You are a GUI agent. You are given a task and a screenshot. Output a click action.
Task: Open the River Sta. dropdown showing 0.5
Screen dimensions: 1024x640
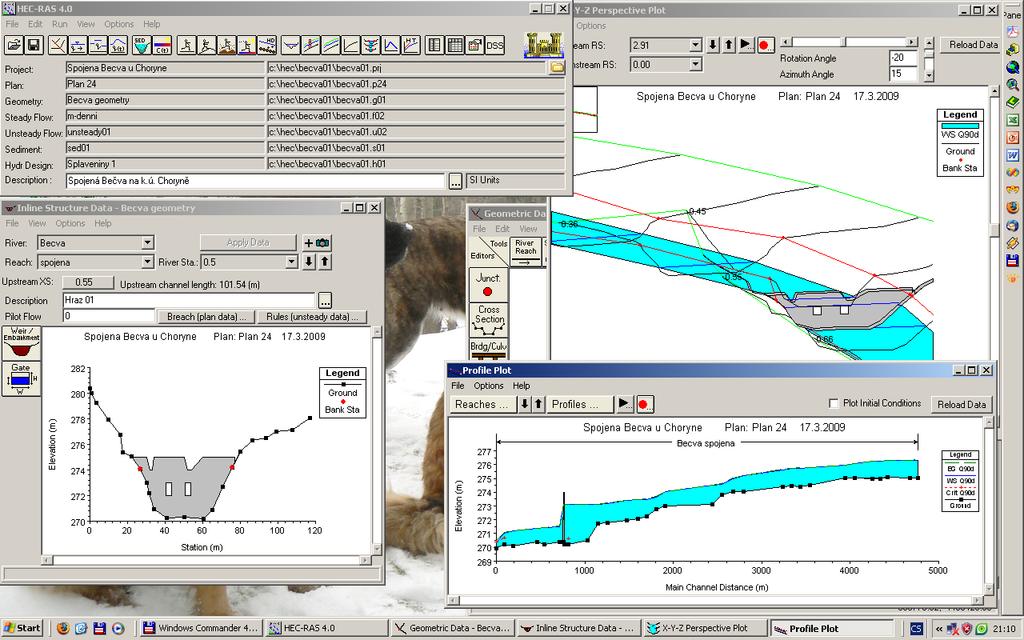pos(292,262)
